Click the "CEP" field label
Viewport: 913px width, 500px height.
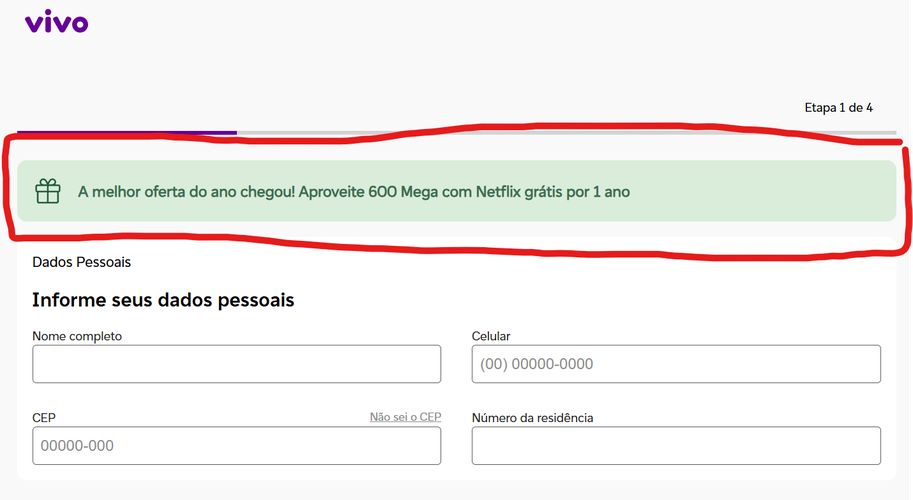(44, 417)
